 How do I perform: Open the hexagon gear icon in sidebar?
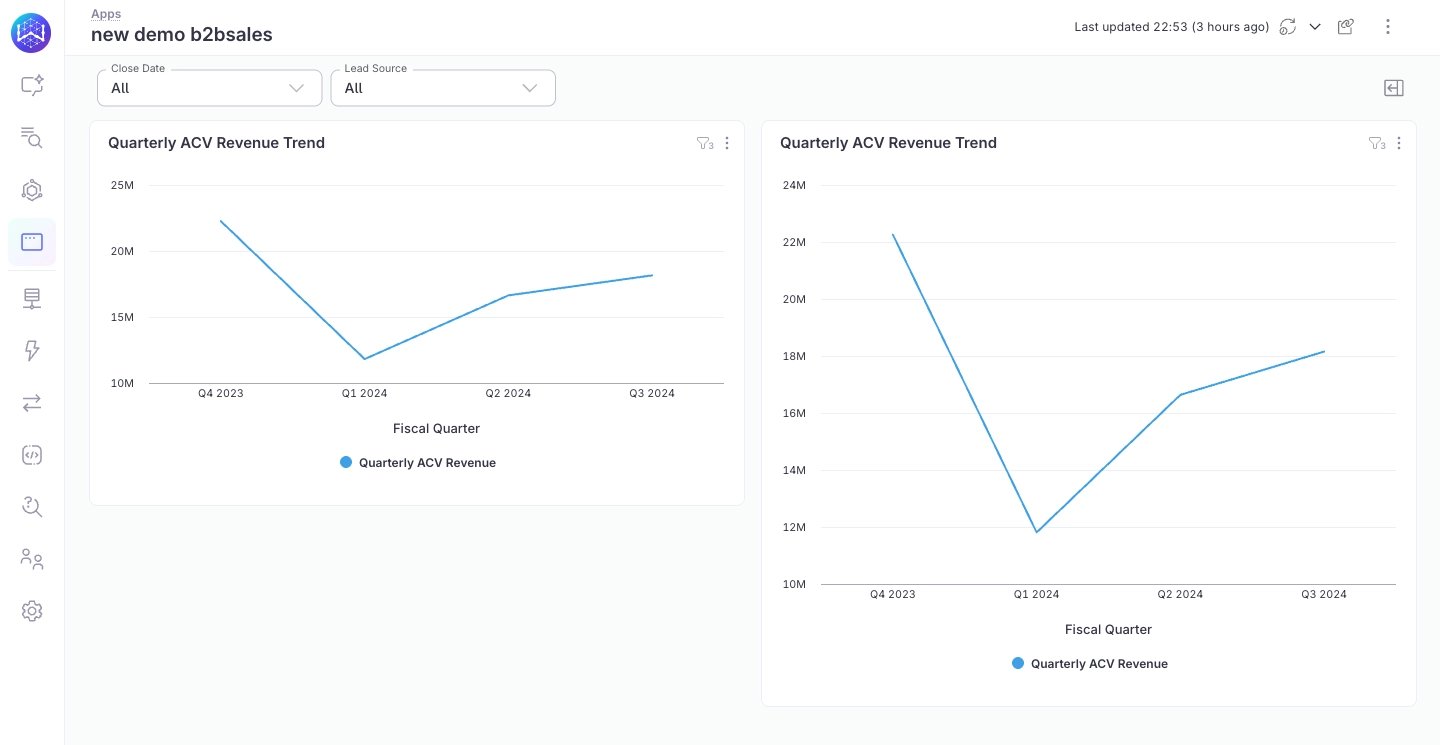point(32,190)
